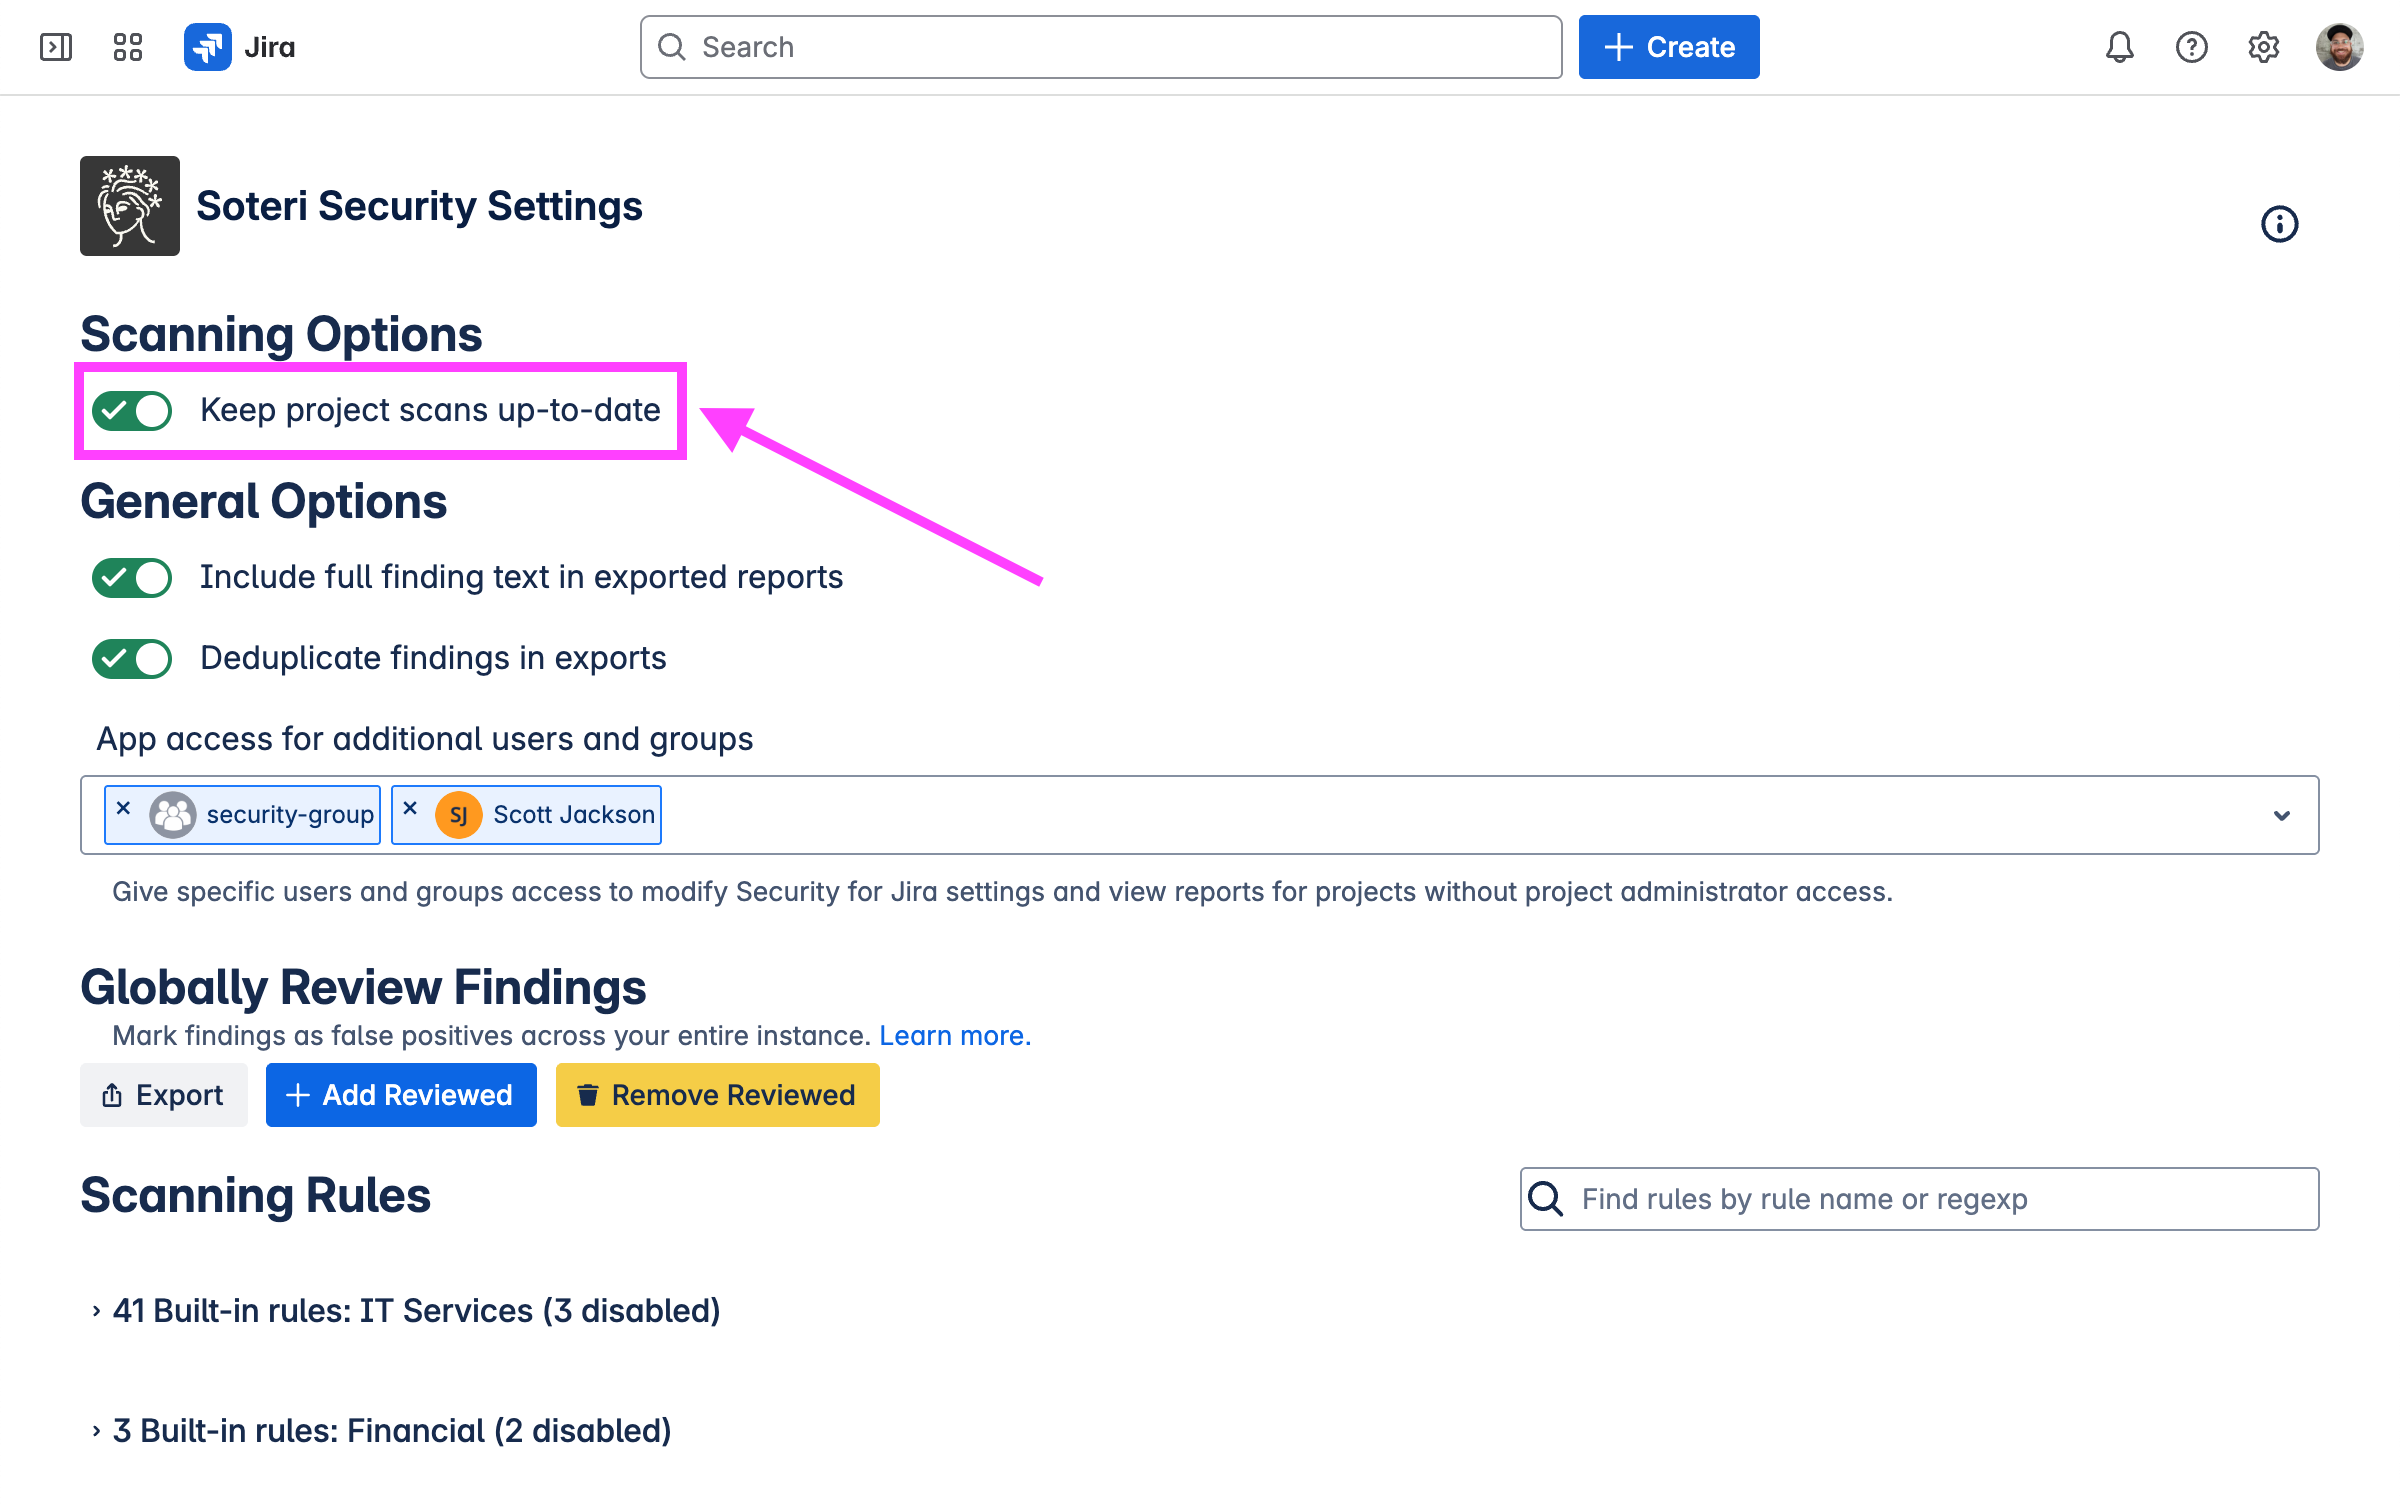
Task: Open the user profile avatar
Action: coord(2339,47)
